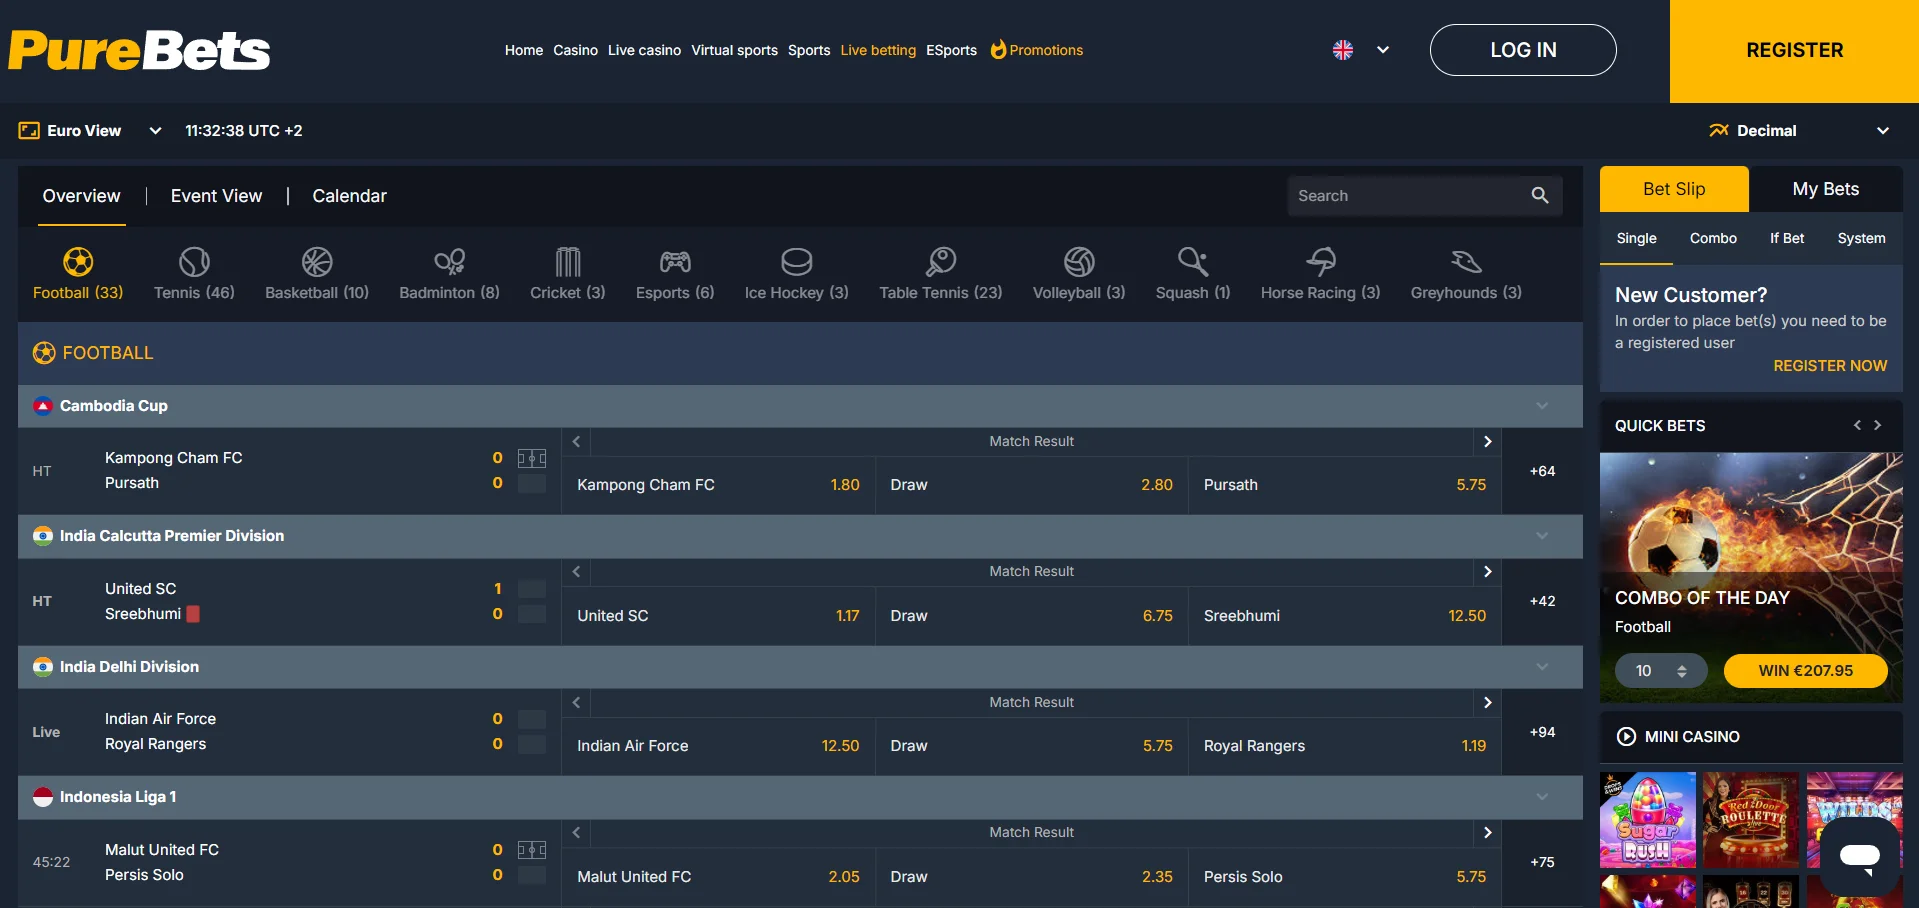Select the System bet type tab
Screen dimensions: 1919x908
tap(1861, 238)
